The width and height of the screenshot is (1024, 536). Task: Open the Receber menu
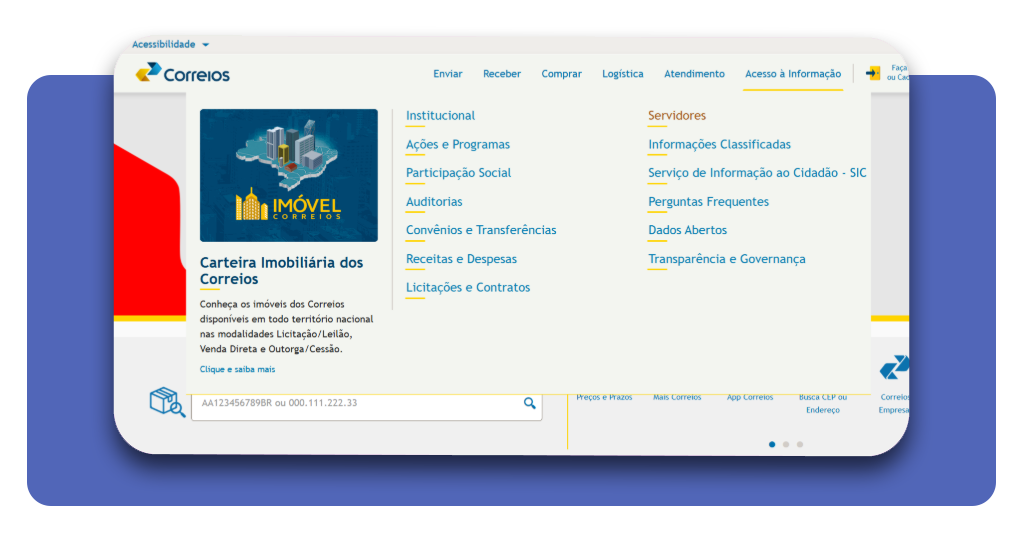pos(502,74)
